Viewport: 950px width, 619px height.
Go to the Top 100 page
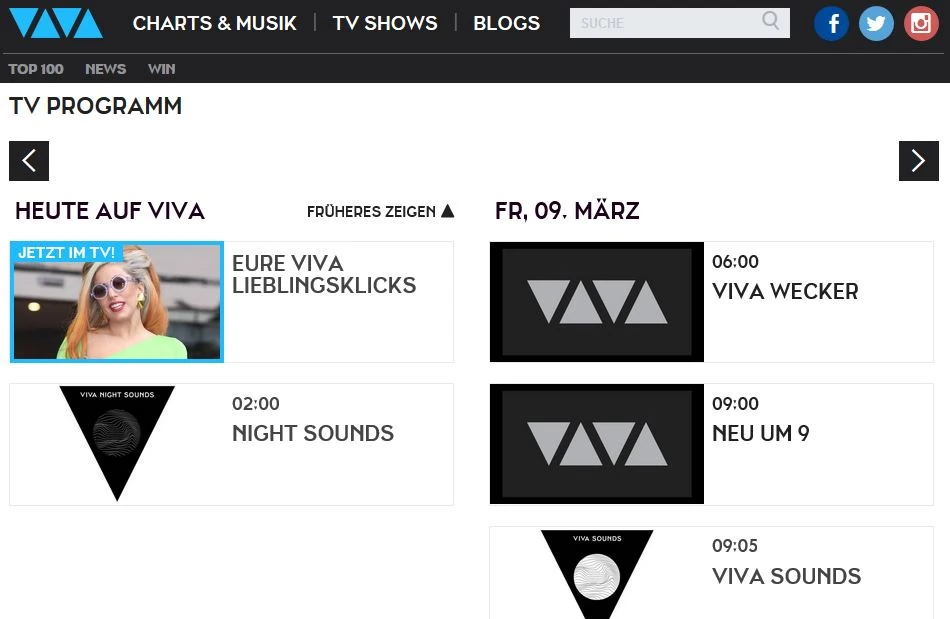(x=36, y=69)
